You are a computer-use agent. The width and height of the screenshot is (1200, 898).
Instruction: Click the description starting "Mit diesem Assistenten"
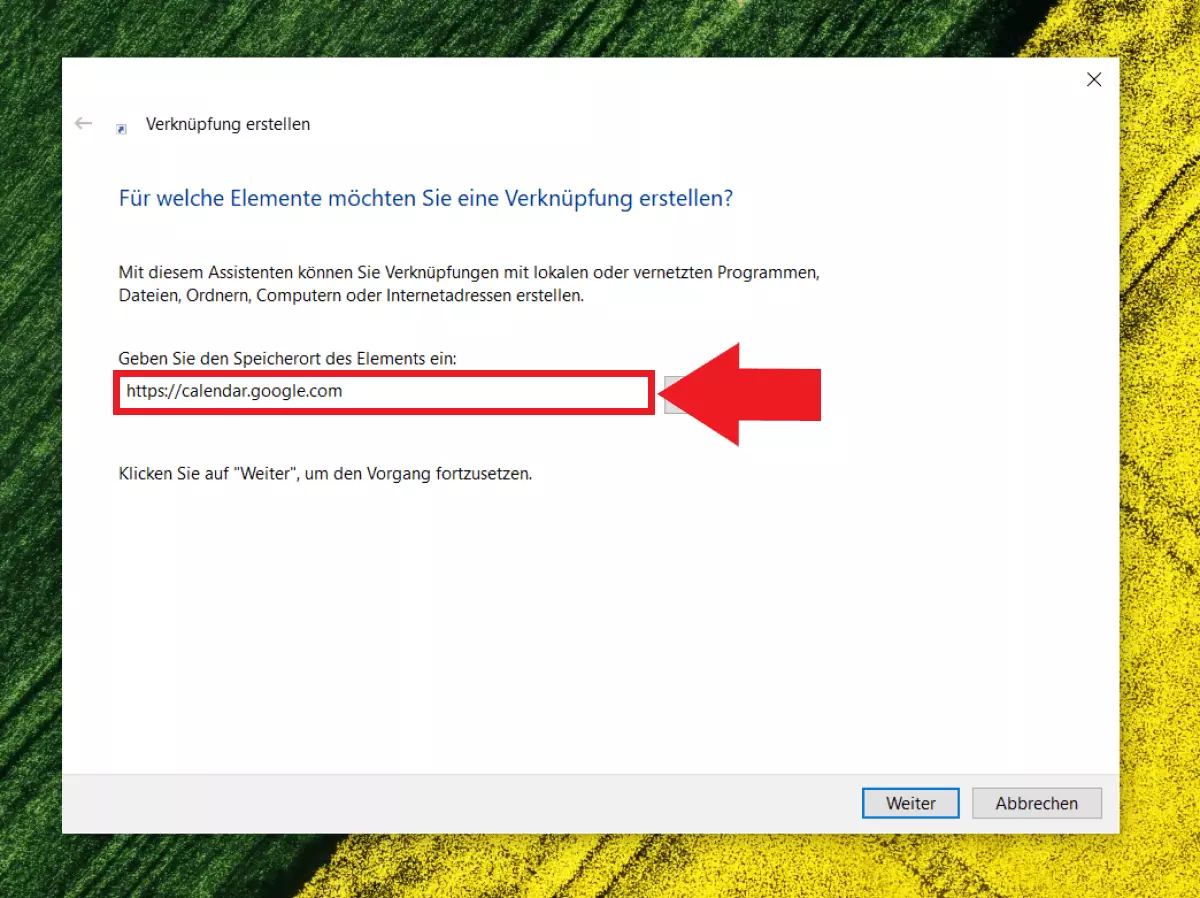[469, 284]
